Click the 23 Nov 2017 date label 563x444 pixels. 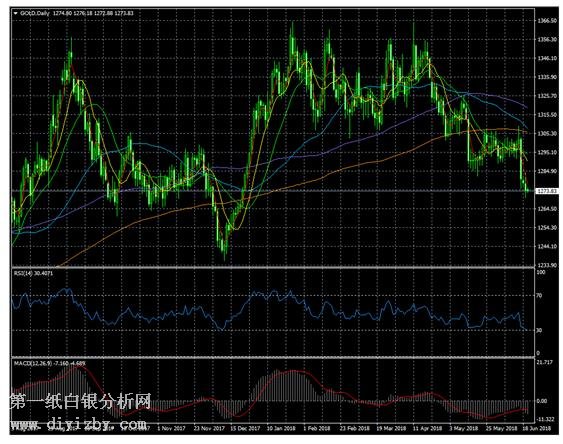209,428
